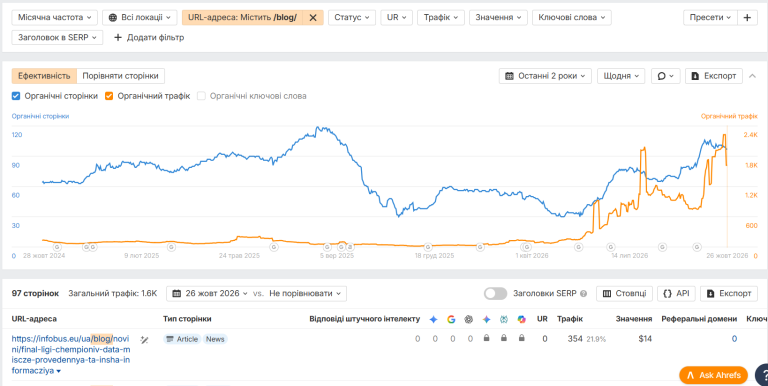
Task: Click the Article page type tag
Action: pyautogui.click(x=182, y=339)
